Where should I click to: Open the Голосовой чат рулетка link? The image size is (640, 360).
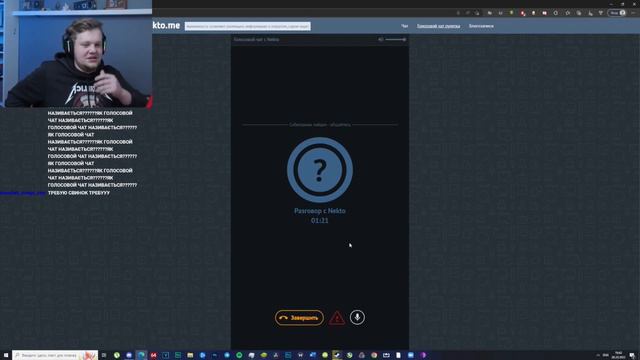438,26
